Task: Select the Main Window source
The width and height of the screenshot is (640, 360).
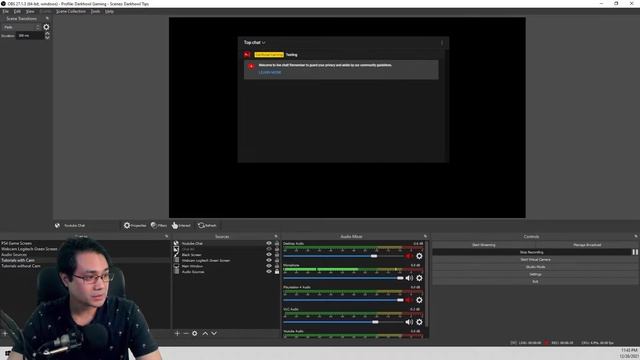Action: [192, 266]
